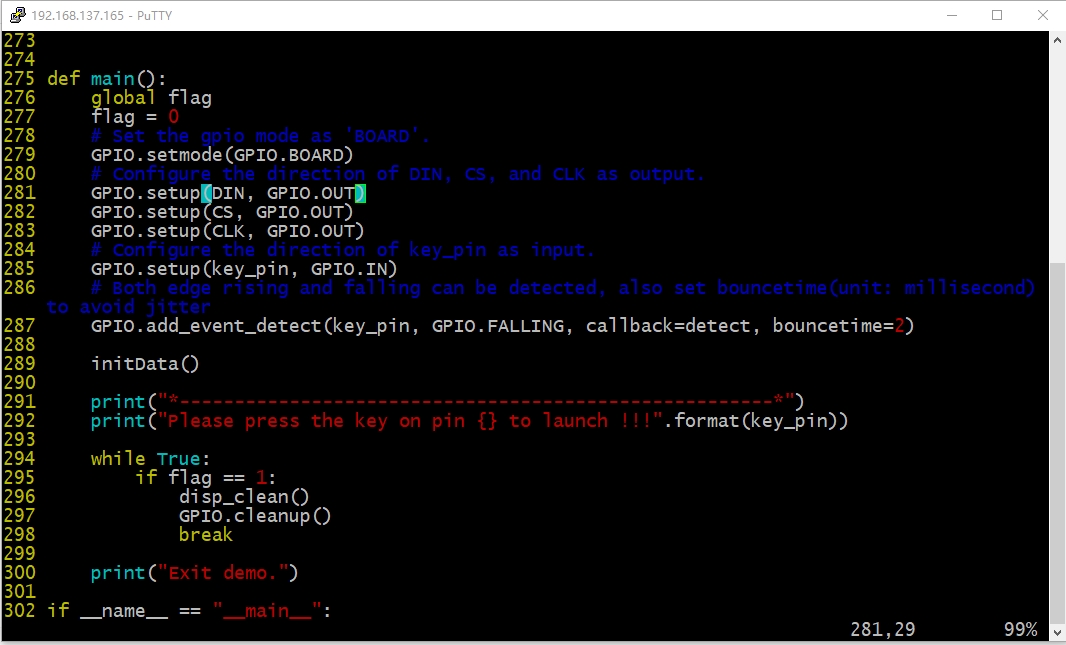This screenshot has width=1066, height=645.
Task: Click the comment about key_pin as input
Action: coord(343,250)
